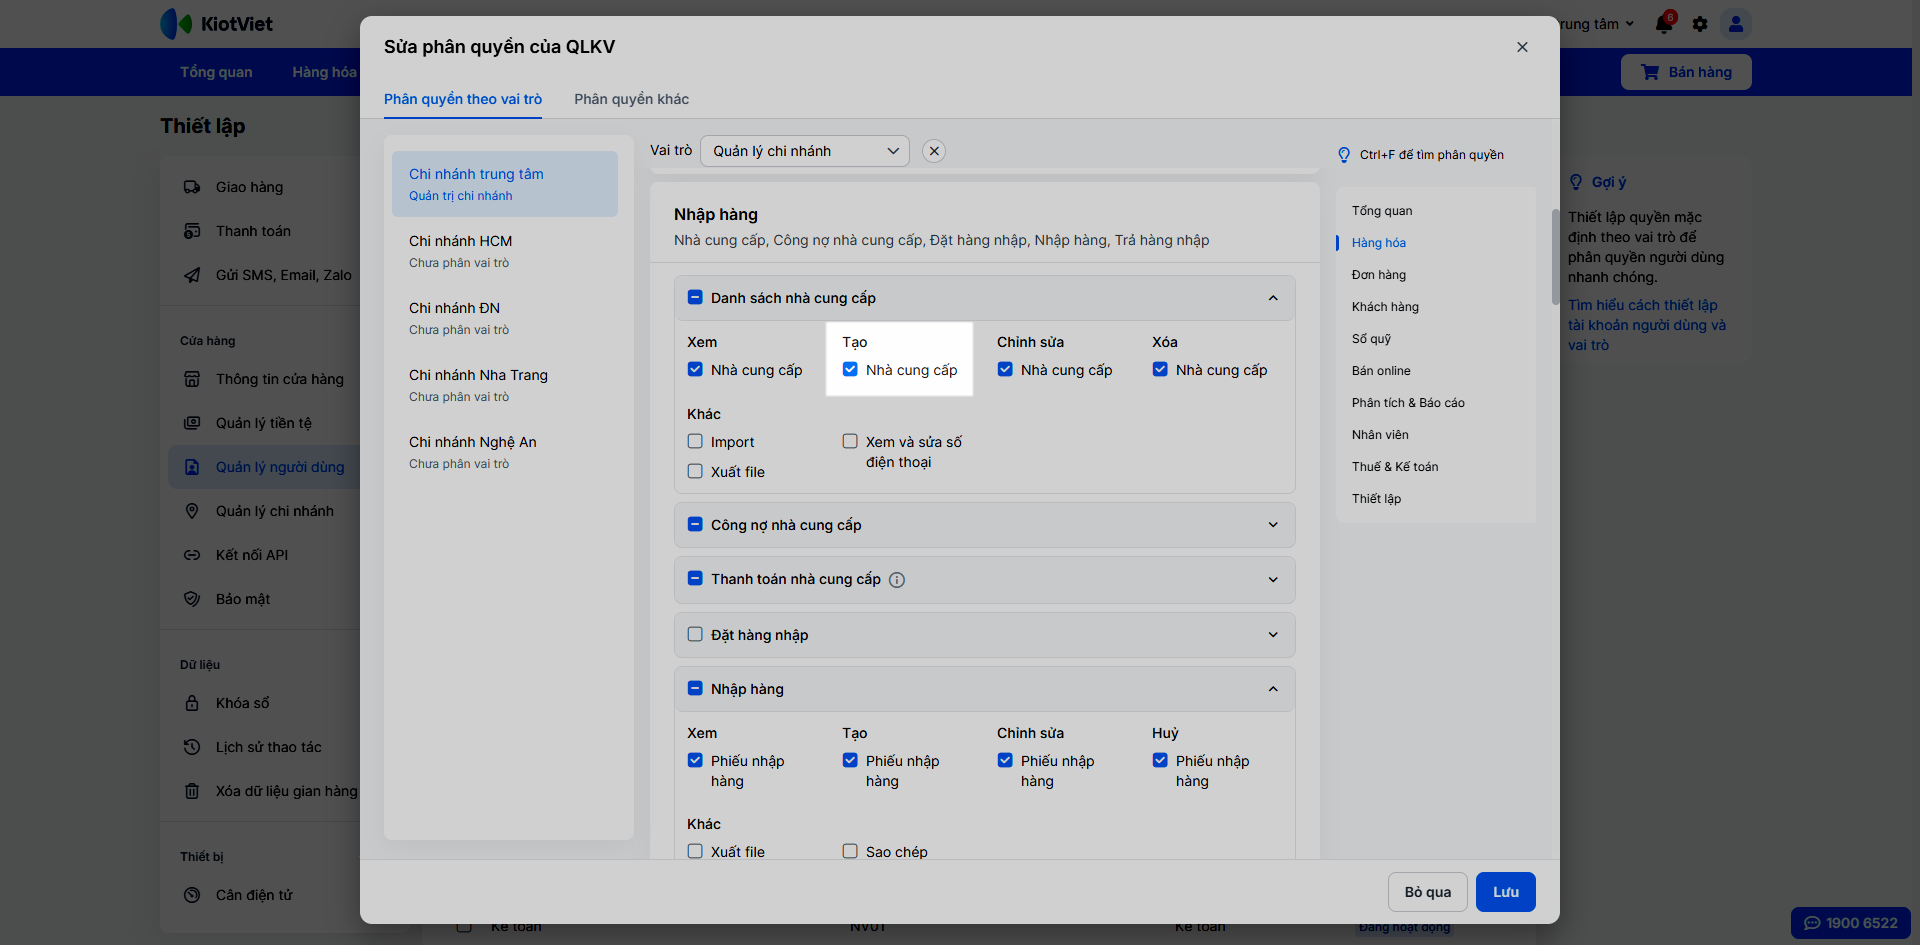Screen dimensions: 1920x945
Task: Click the Lưu button
Action: (1505, 892)
